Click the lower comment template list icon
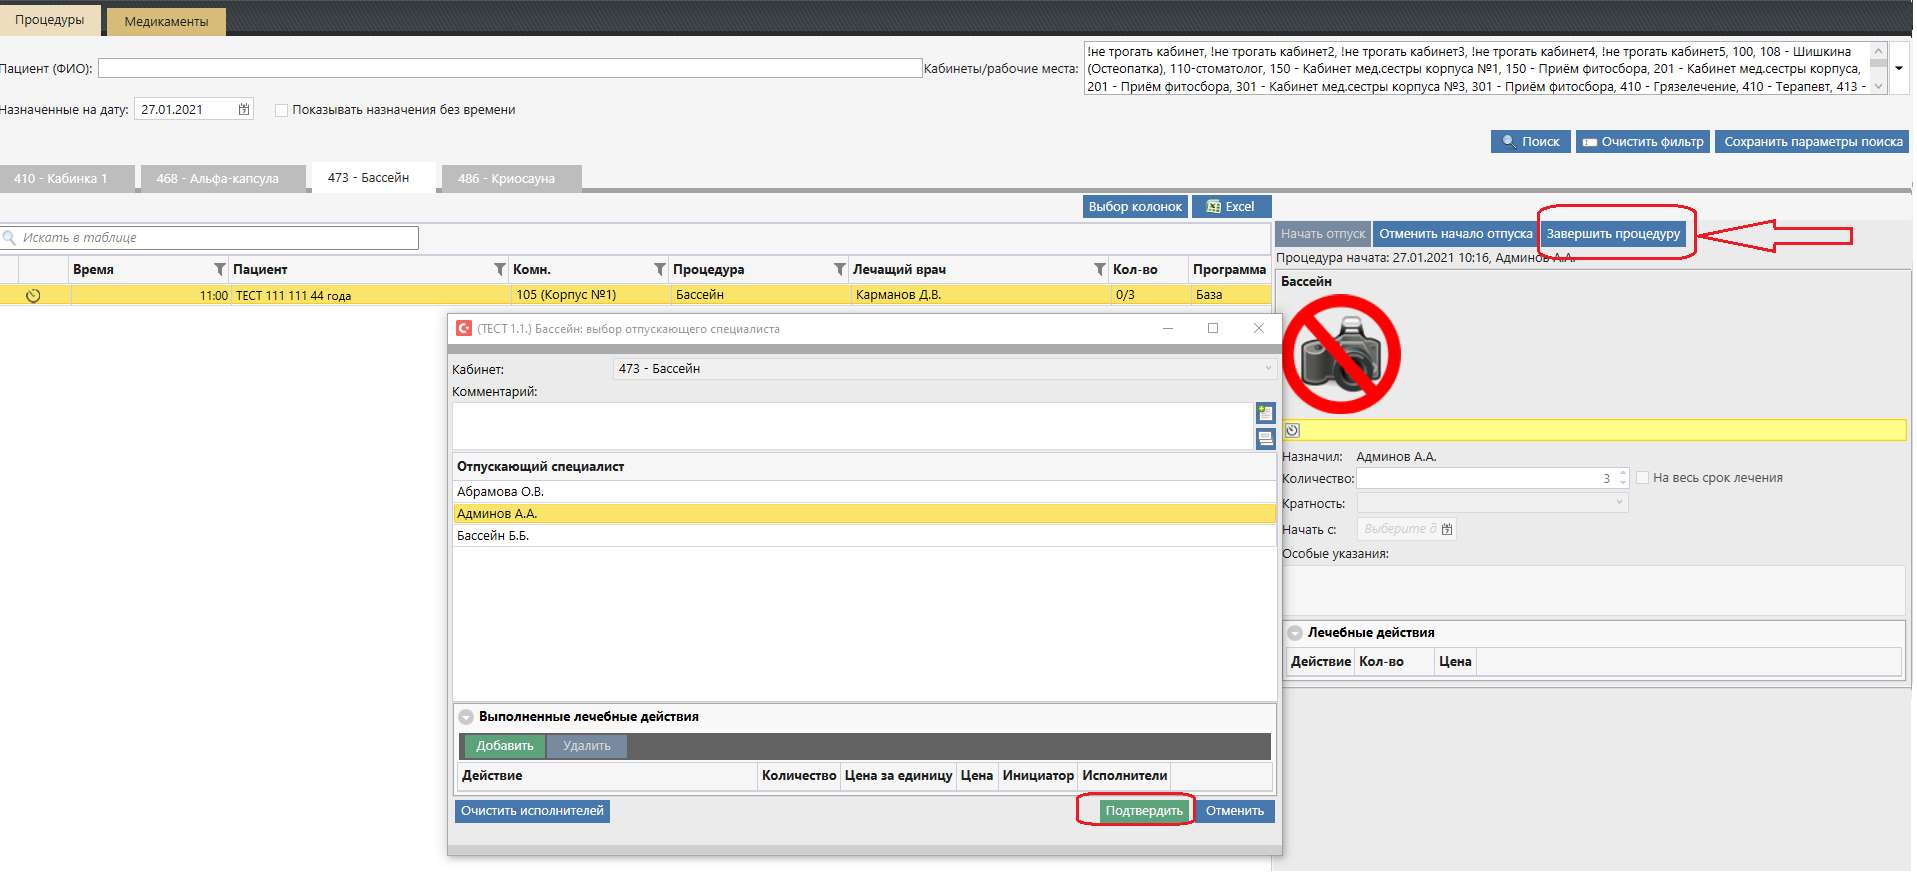 point(1265,438)
